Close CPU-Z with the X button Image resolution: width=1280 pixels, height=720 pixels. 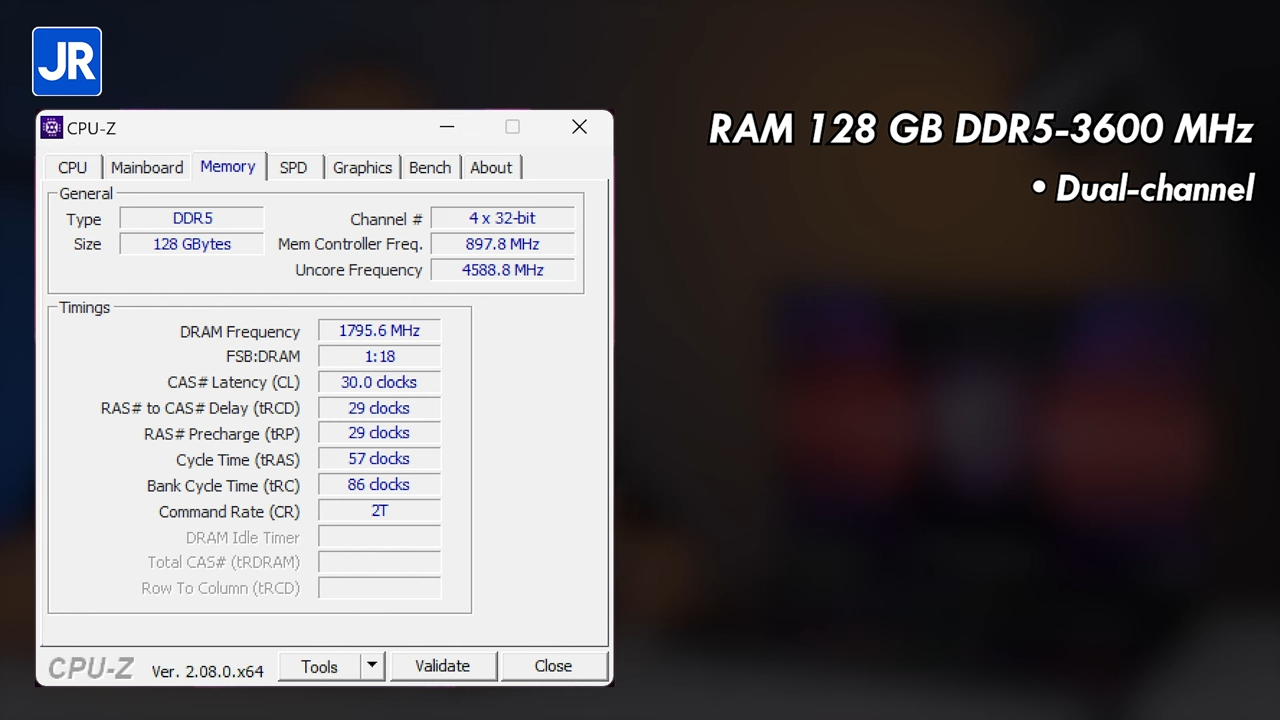point(579,127)
